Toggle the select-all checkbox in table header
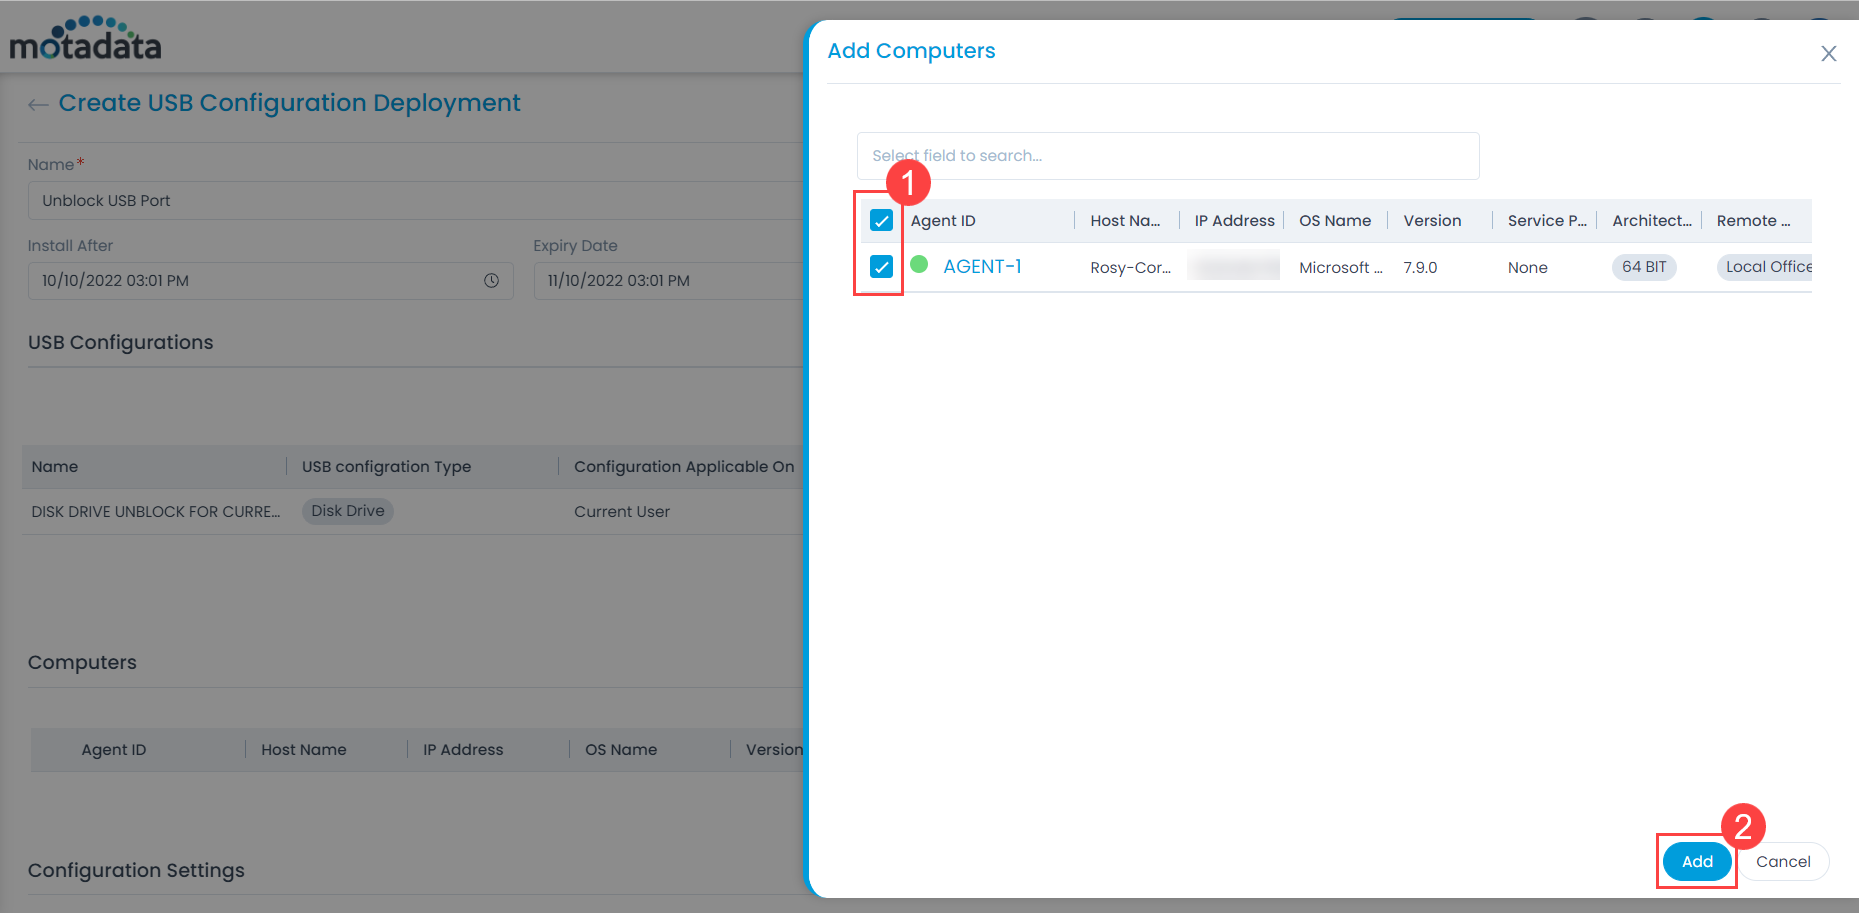This screenshot has height=913, width=1860. coord(881,221)
